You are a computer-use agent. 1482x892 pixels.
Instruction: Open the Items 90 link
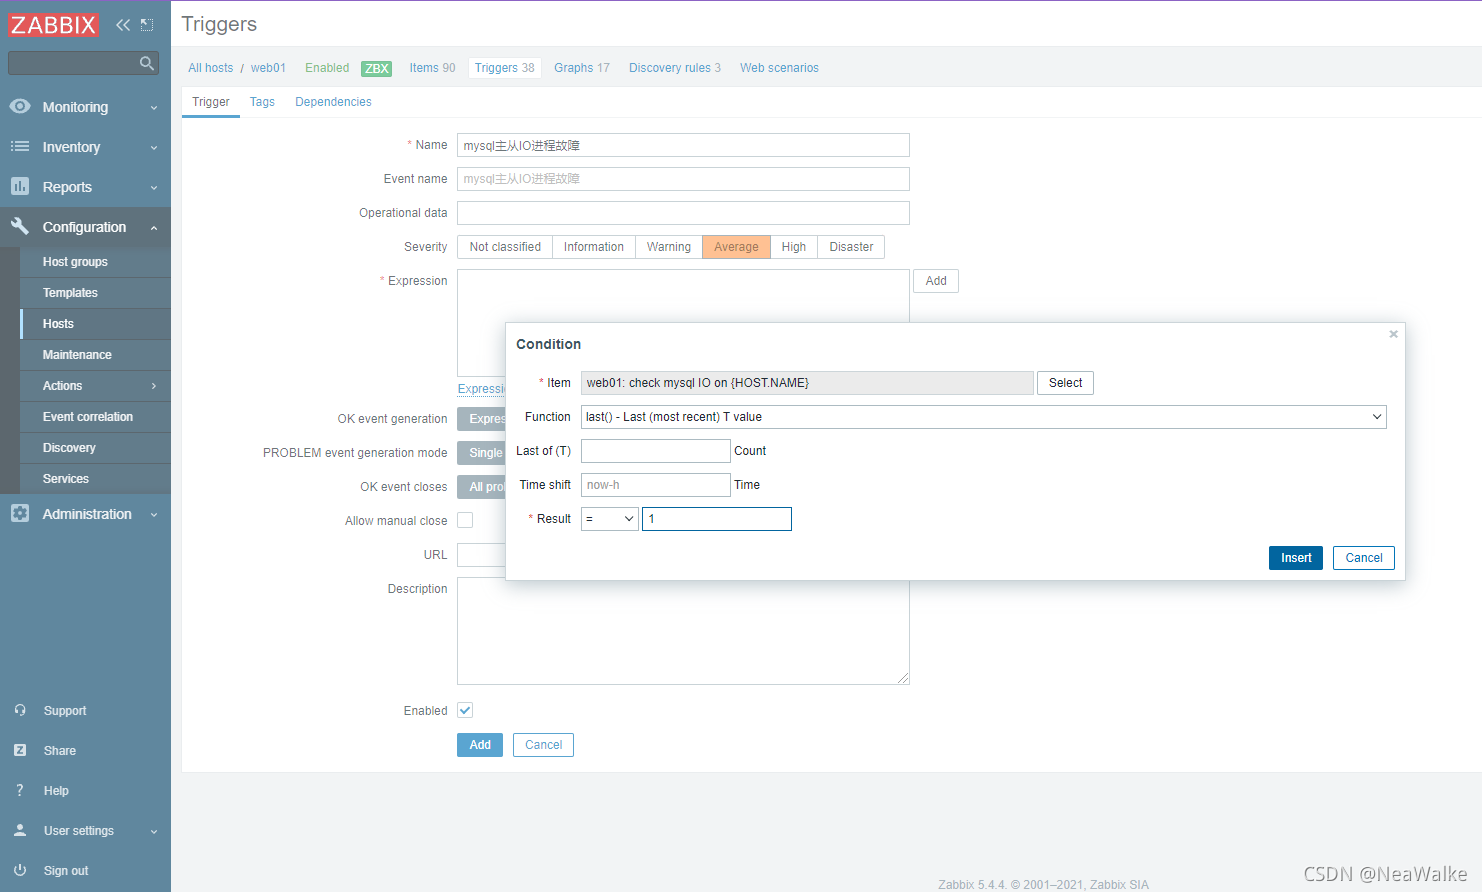(432, 68)
